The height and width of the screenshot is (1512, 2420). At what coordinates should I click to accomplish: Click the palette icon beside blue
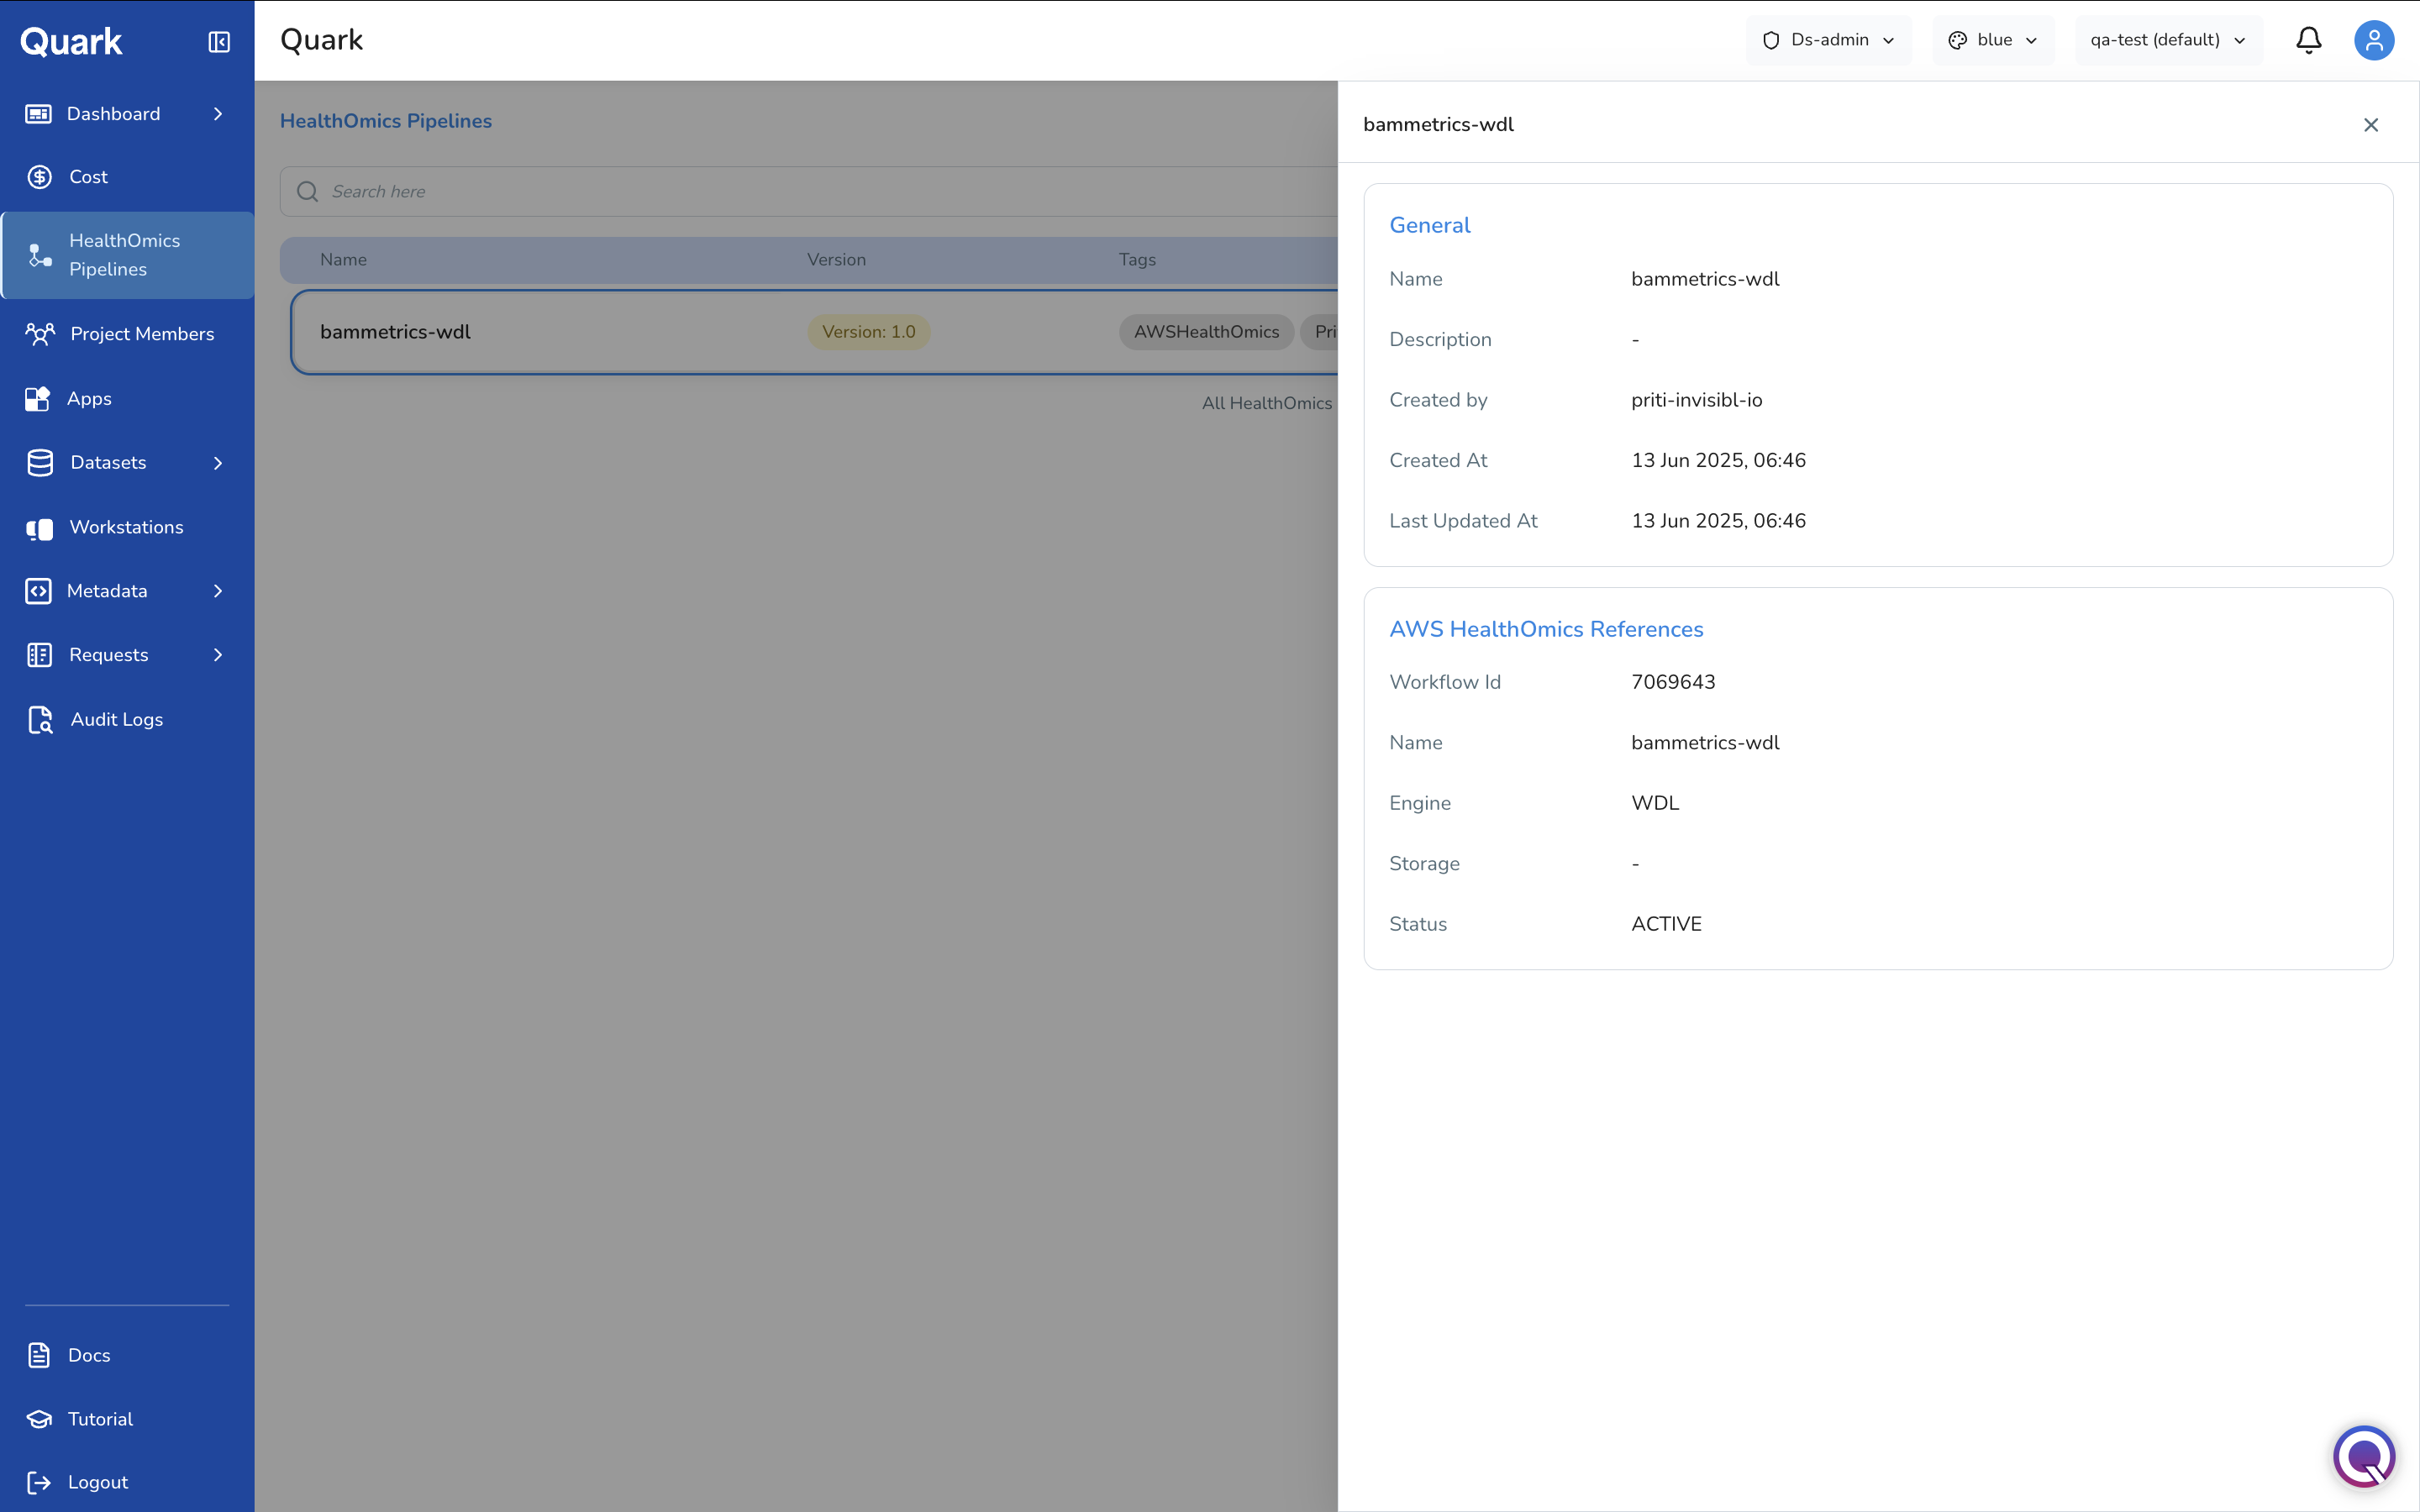pyautogui.click(x=1958, y=40)
